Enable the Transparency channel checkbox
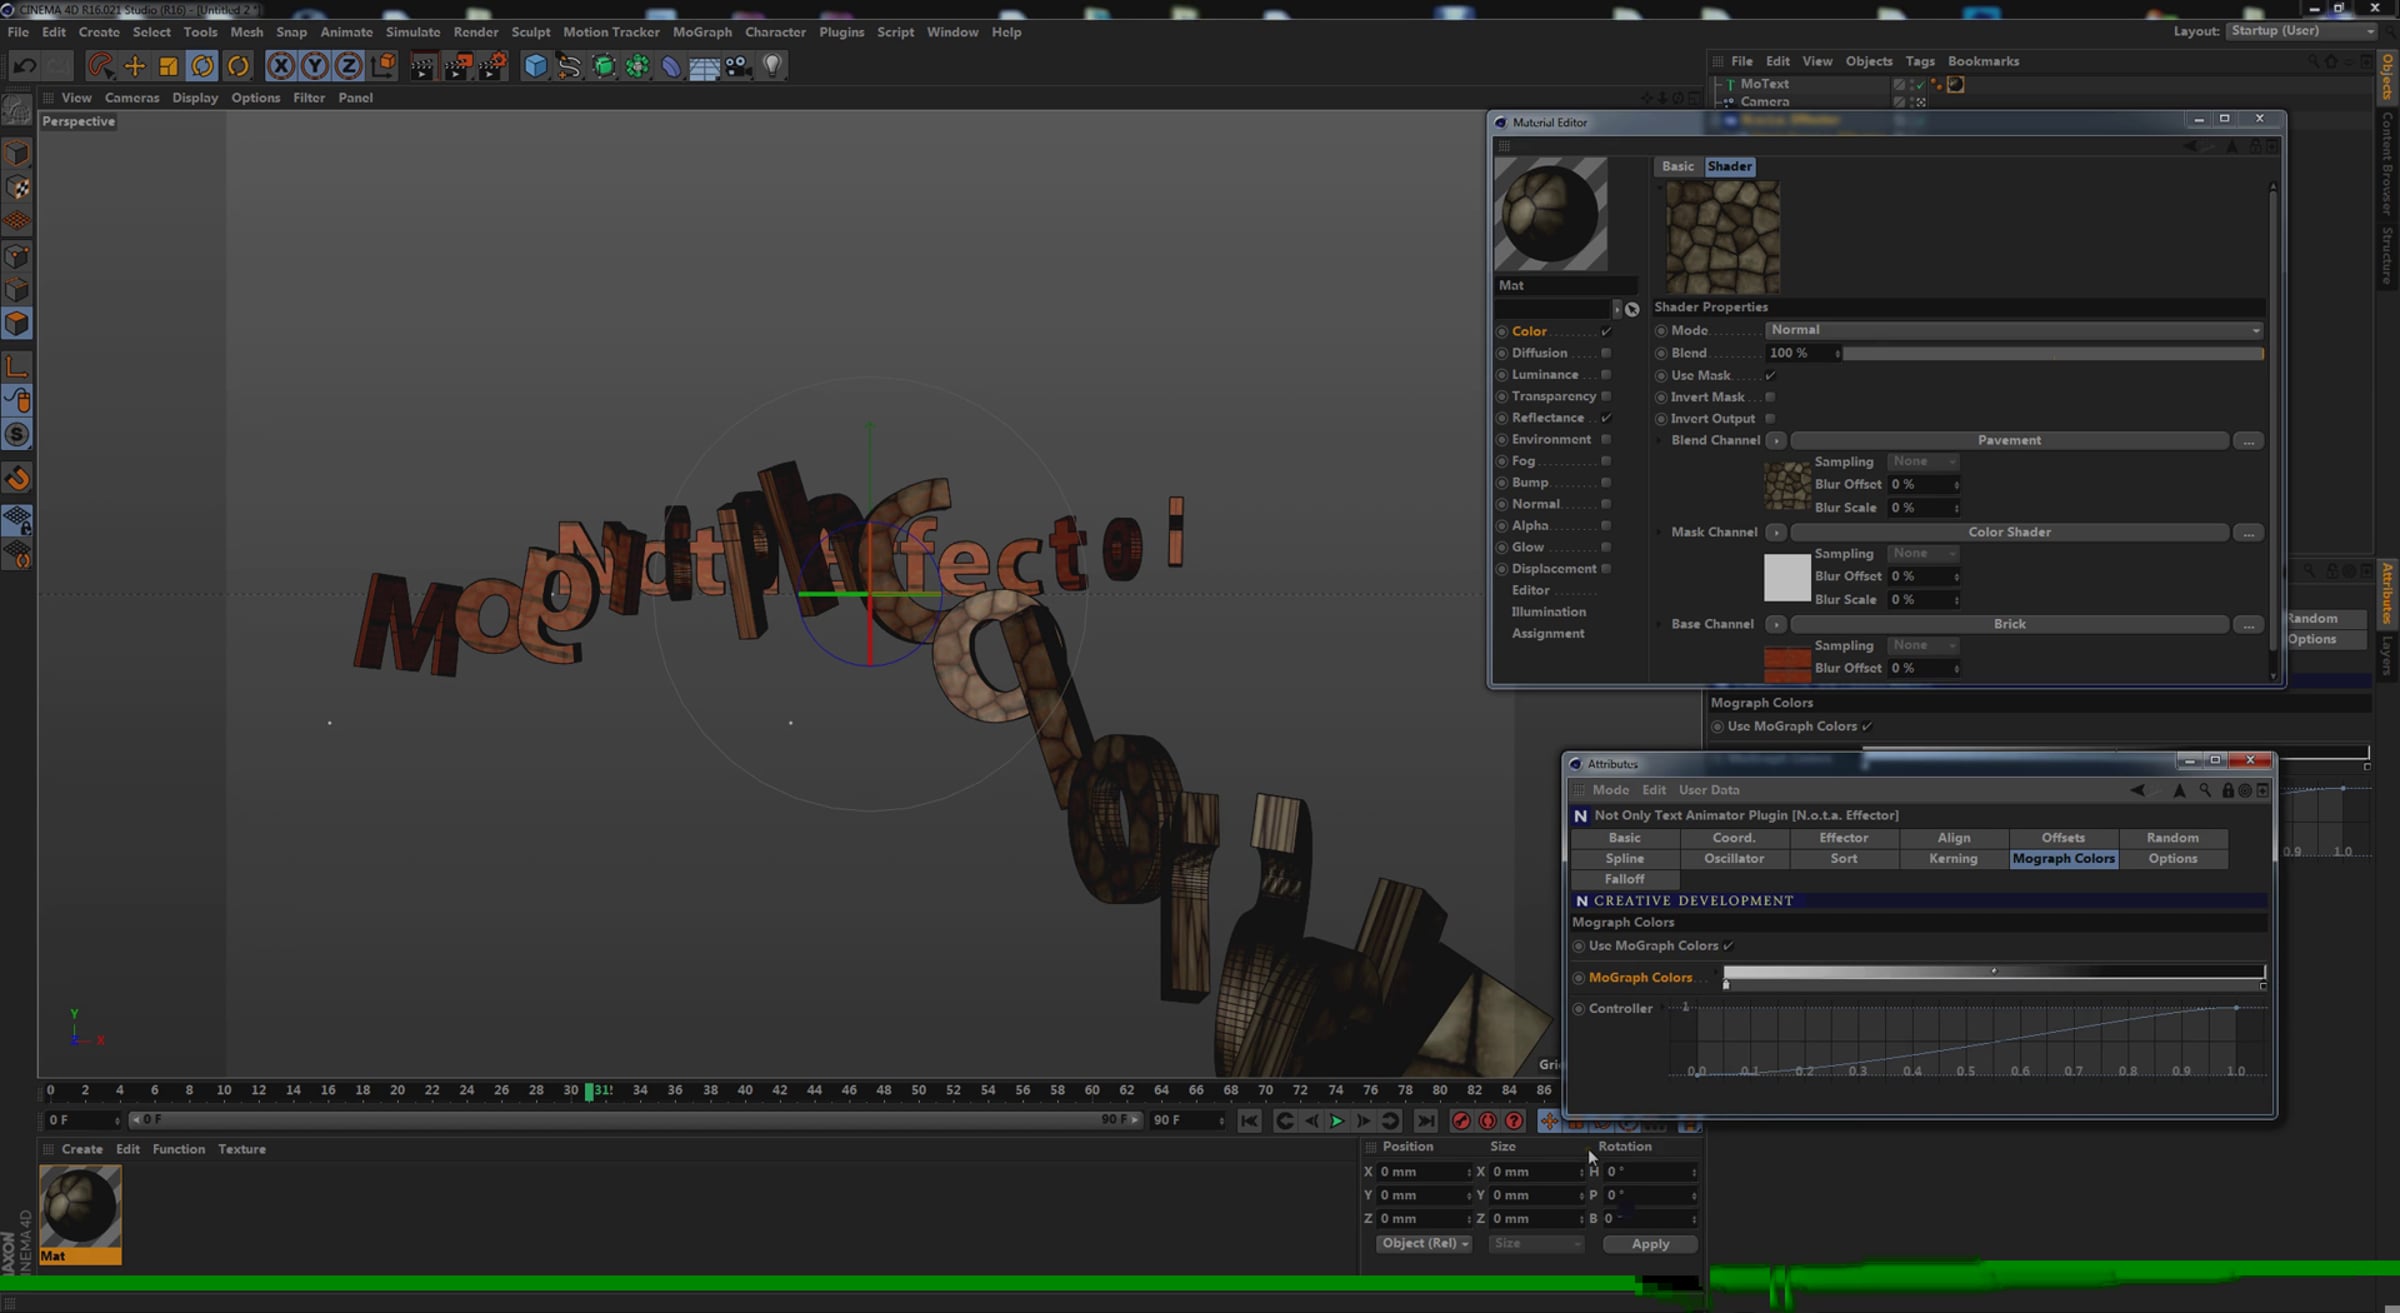 pos(1606,397)
